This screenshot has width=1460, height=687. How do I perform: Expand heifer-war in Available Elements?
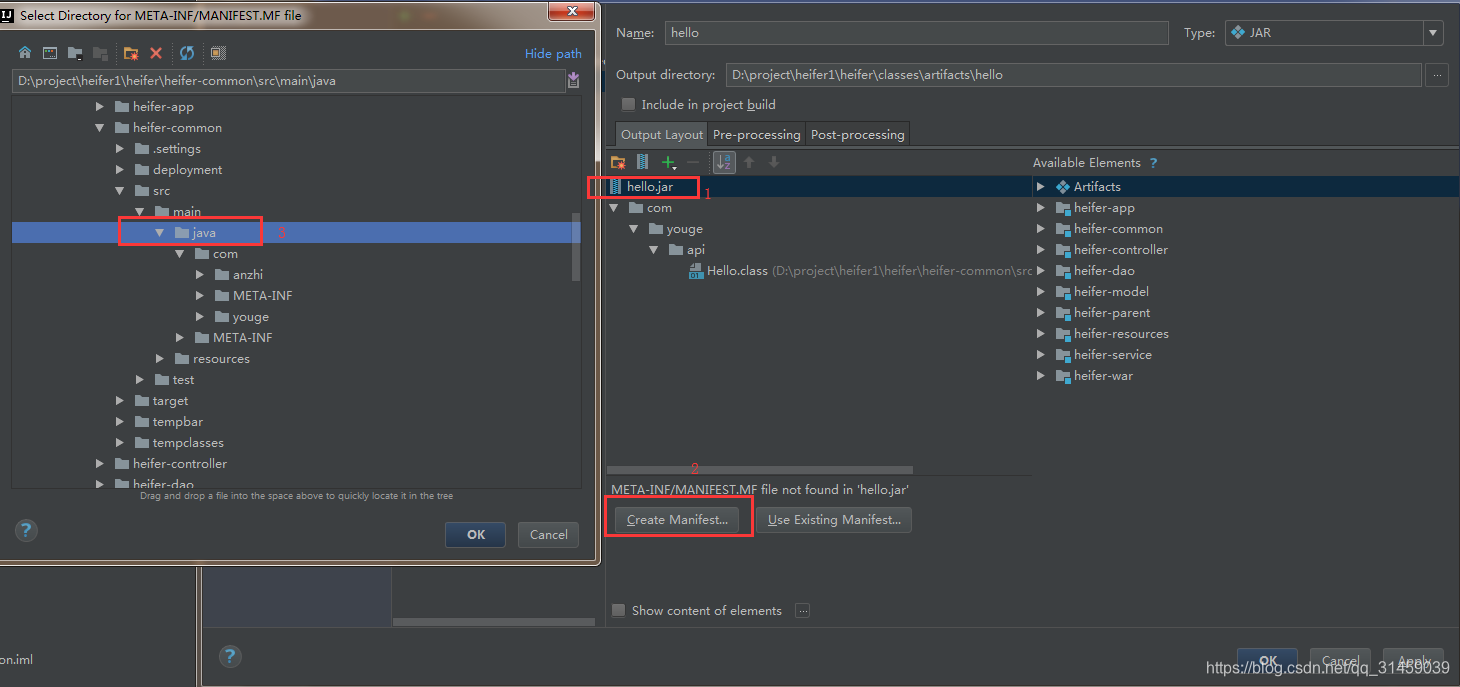click(1040, 376)
